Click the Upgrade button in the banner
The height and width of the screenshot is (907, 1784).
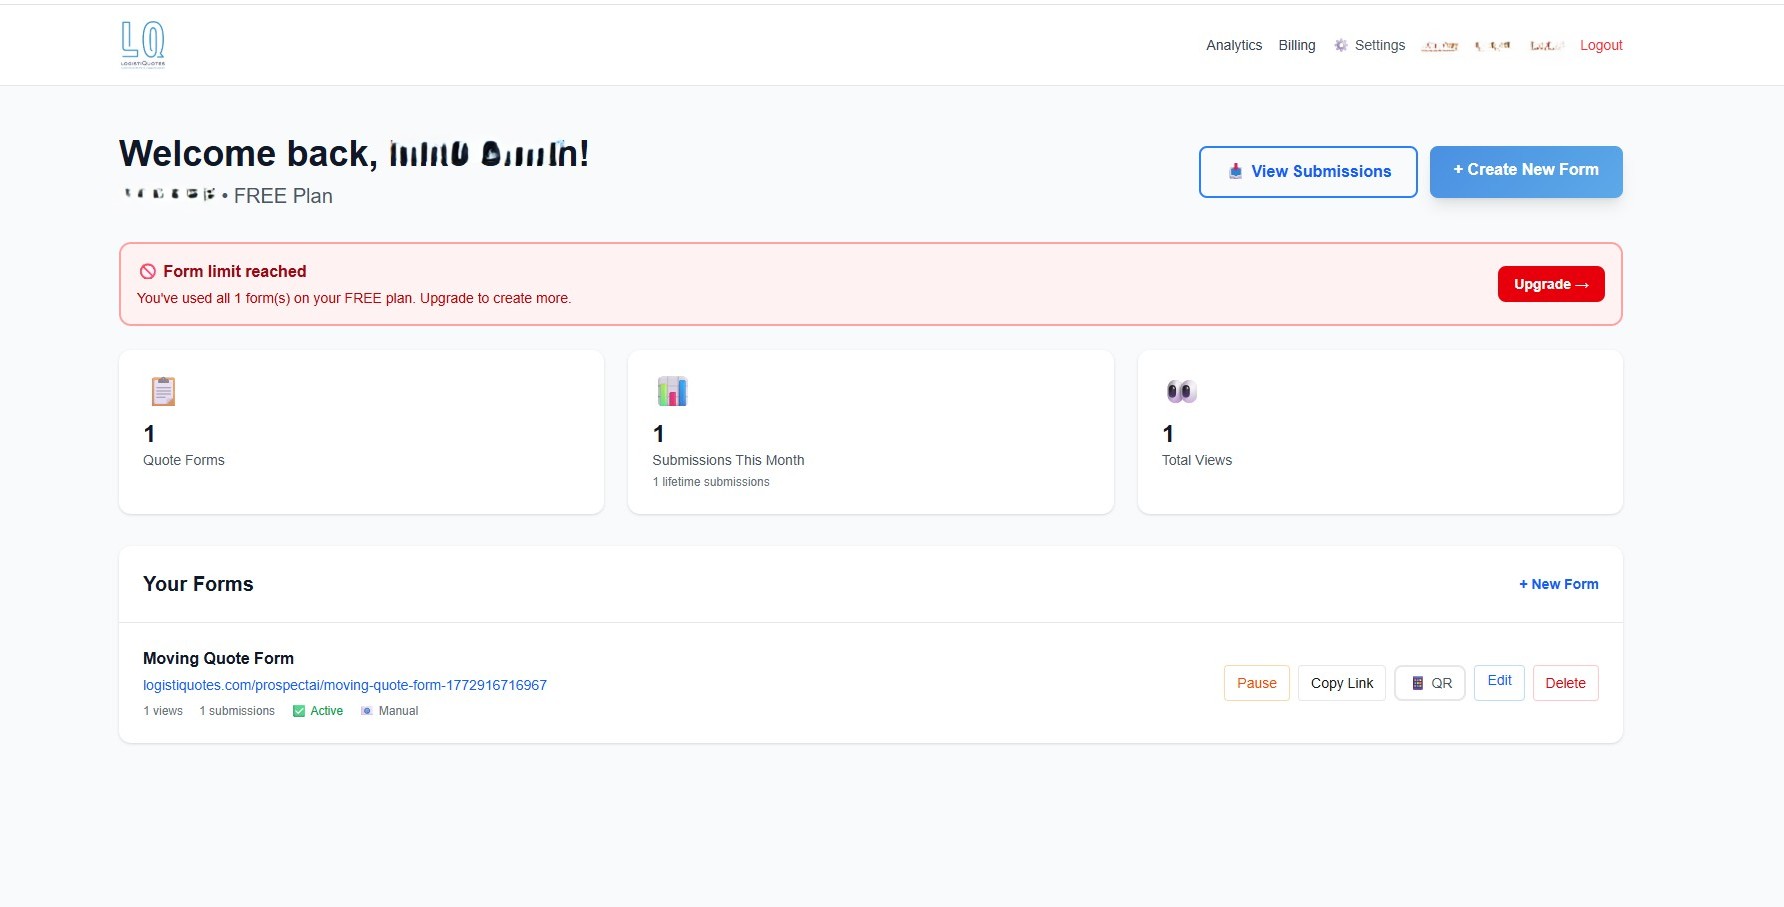pyautogui.click(x=1550, y=284)
